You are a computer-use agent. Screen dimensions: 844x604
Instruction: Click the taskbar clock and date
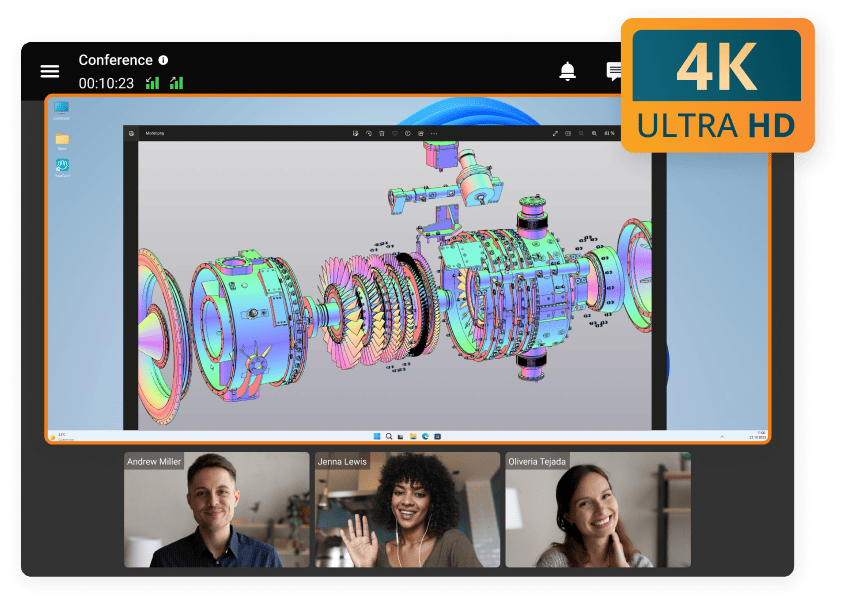(758, 436)
